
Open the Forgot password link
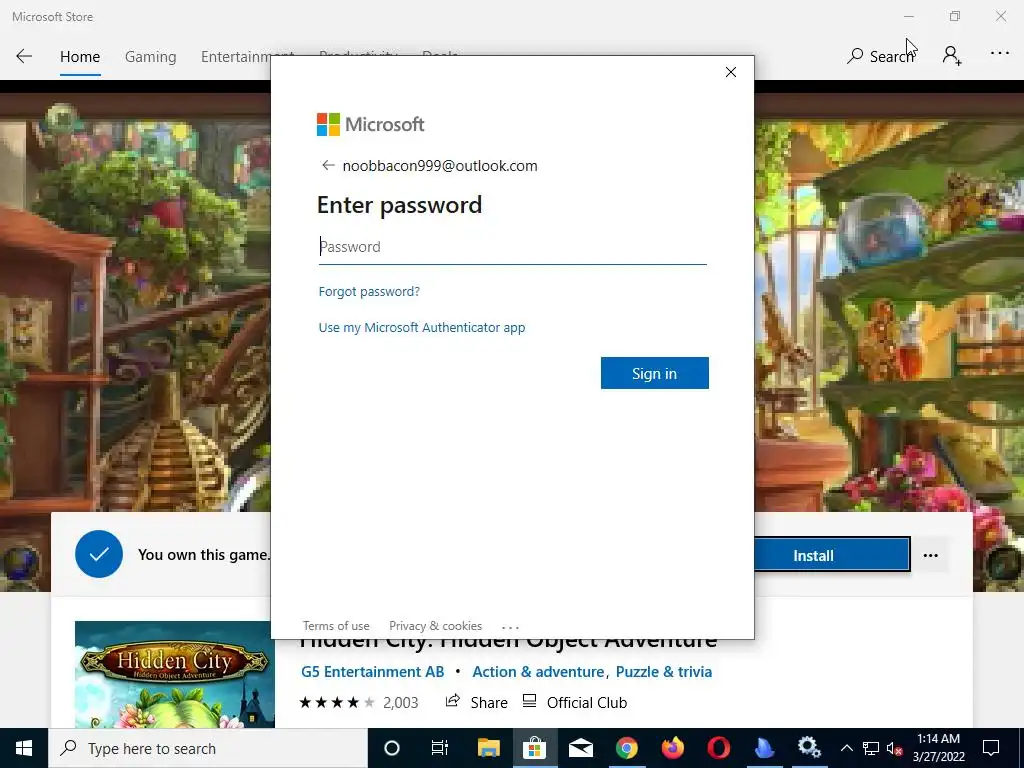(369, 291)
